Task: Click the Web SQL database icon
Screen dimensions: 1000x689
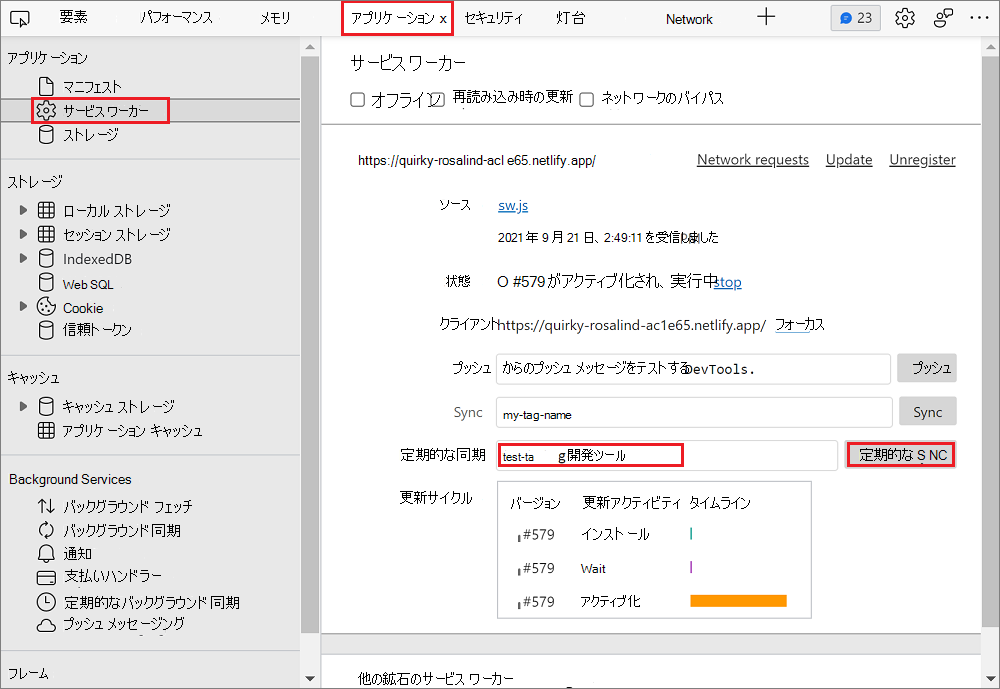Action: pos(46,283)
